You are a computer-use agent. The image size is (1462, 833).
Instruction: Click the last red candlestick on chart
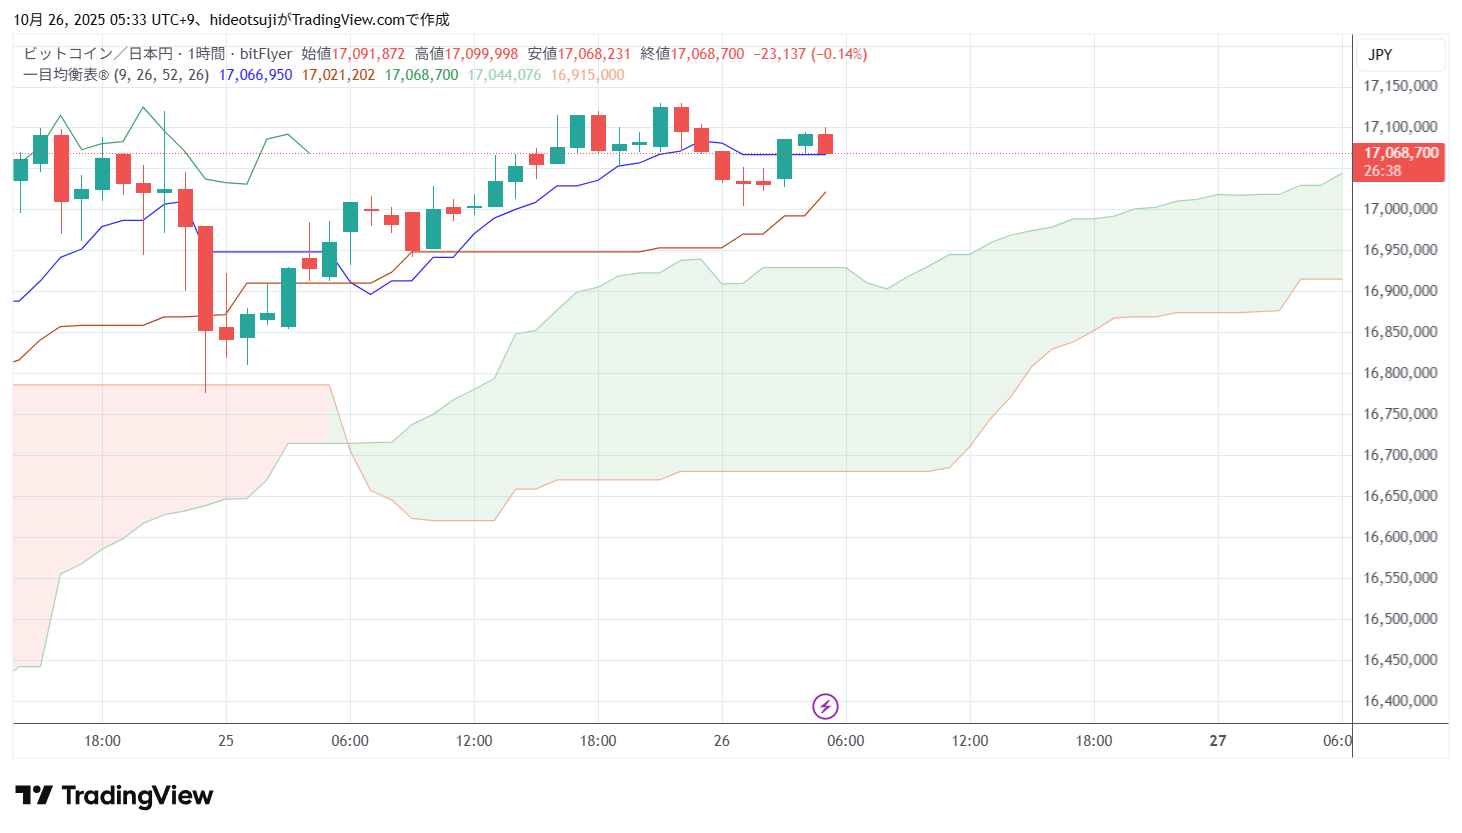coord(825,143)
